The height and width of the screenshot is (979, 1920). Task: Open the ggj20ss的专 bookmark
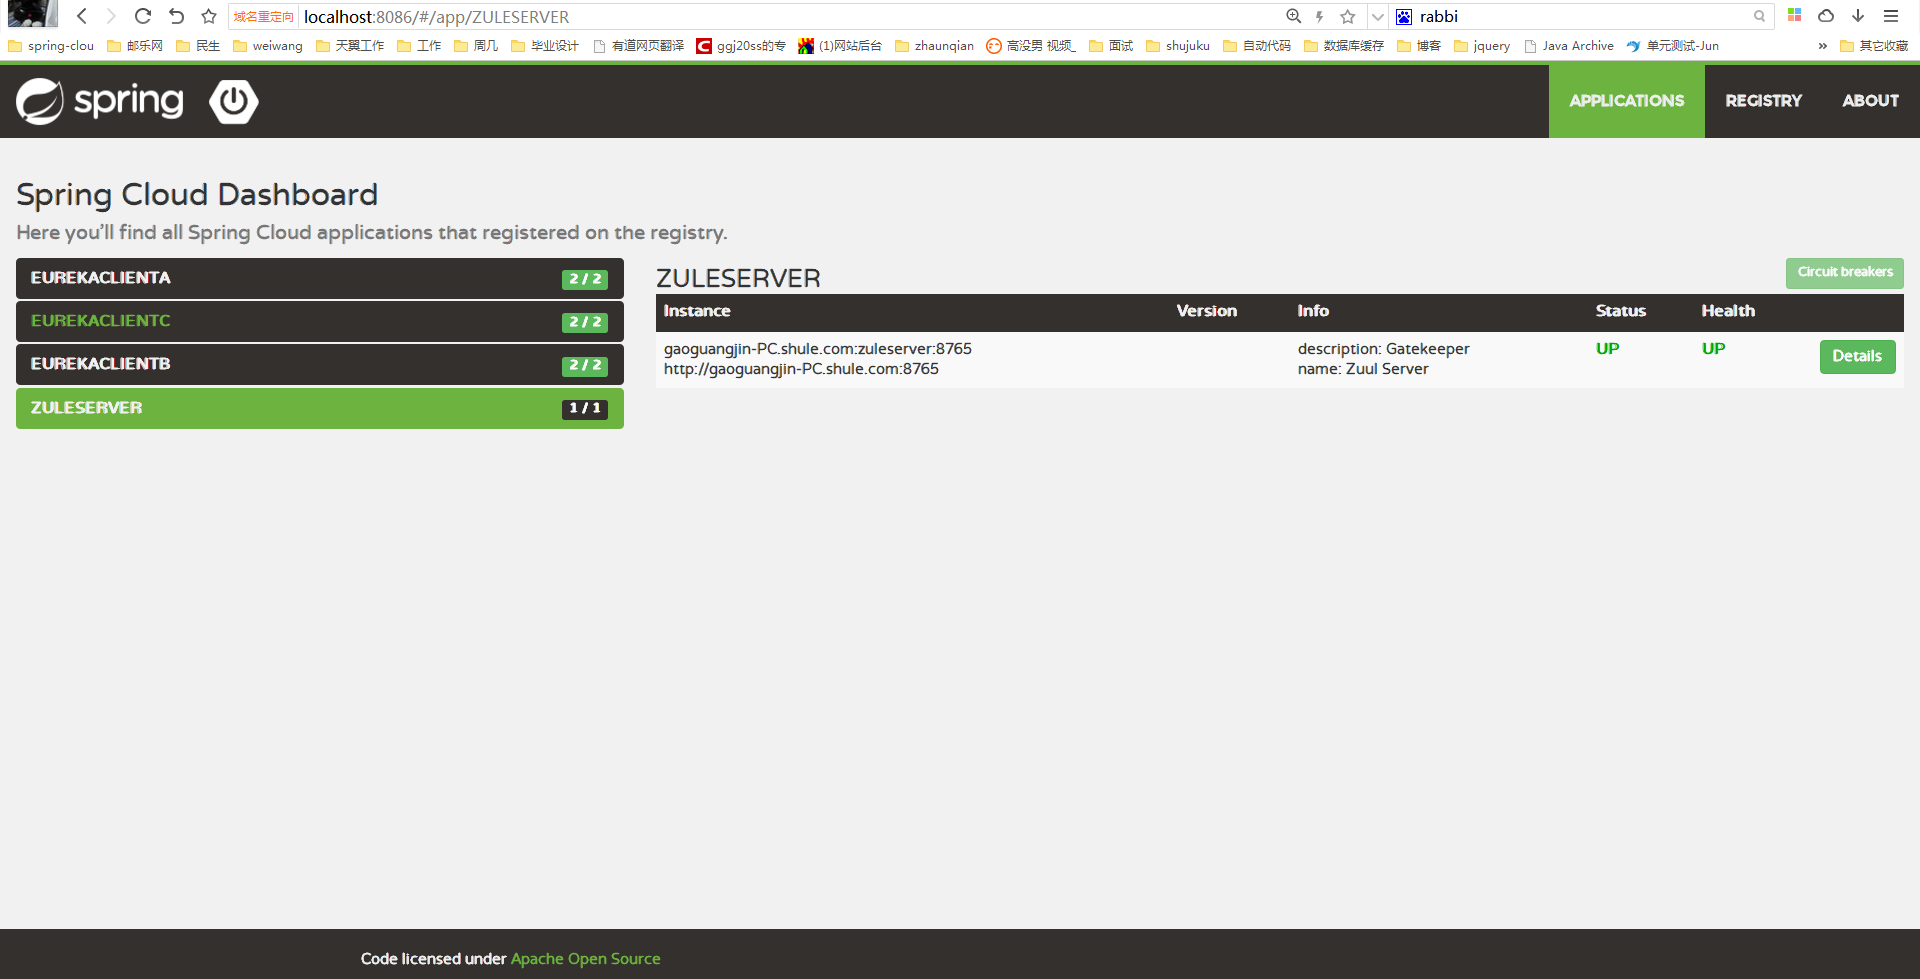point(741,46)
